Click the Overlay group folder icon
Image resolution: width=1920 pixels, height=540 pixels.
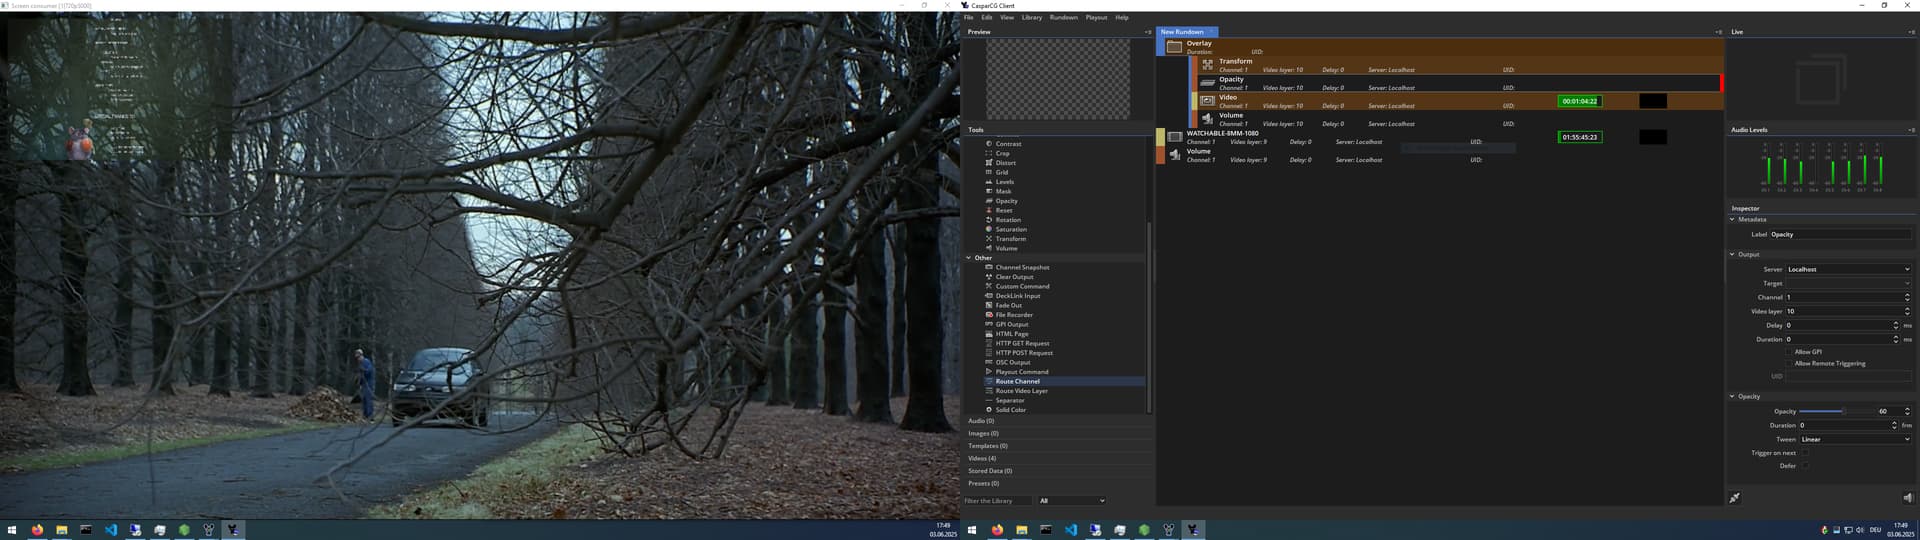click(x=1174, y=47)
